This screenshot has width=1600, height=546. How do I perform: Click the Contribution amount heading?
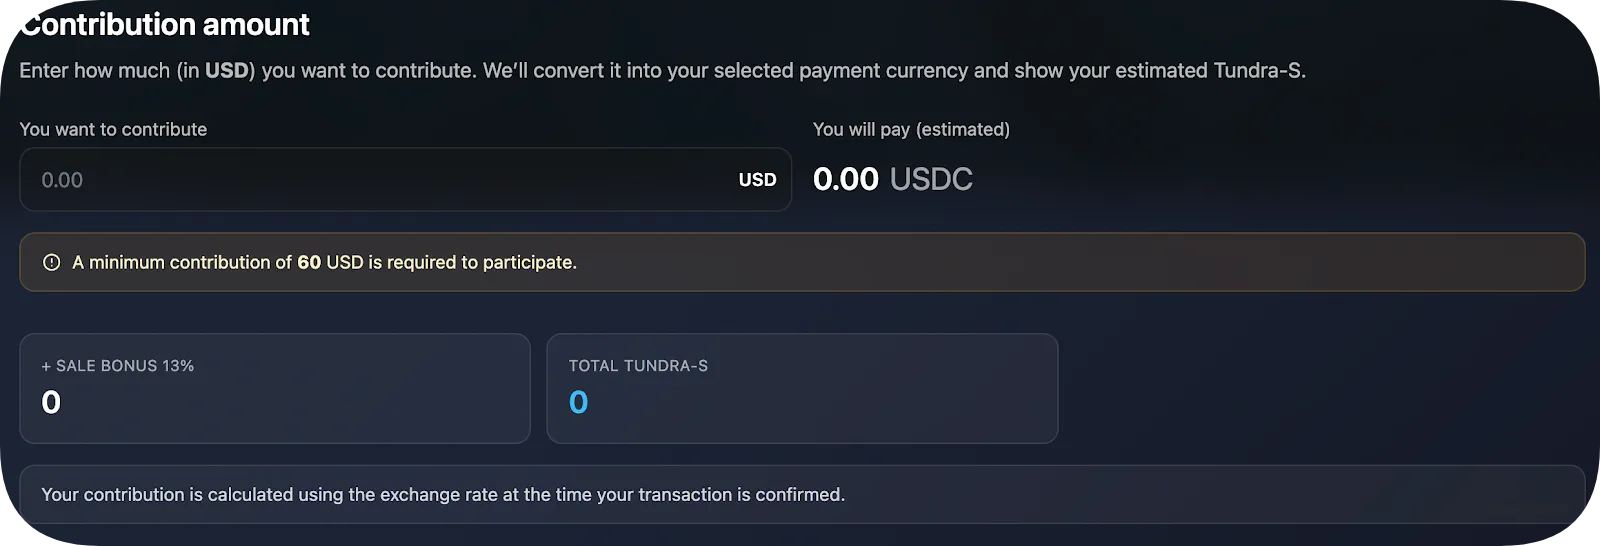point(166,24)
